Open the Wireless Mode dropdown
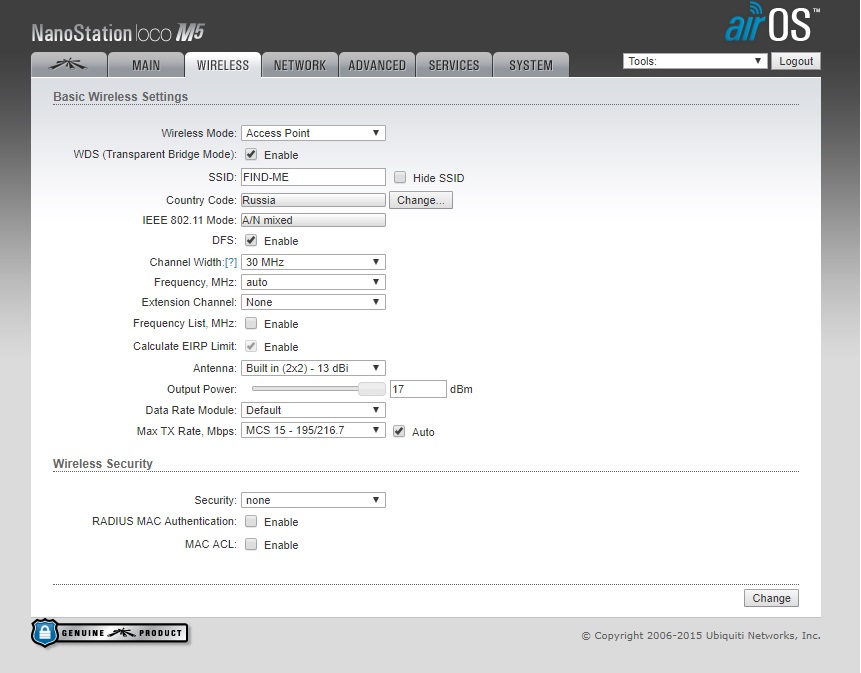Image resolution: width=861 pixels, height=673 pixels. (x=313, y=133)
